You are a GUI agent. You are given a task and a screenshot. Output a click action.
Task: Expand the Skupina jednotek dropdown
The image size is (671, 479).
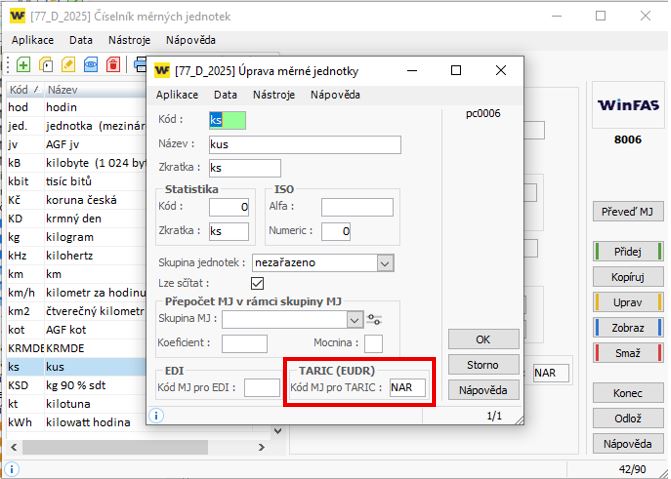coord(385,263)
